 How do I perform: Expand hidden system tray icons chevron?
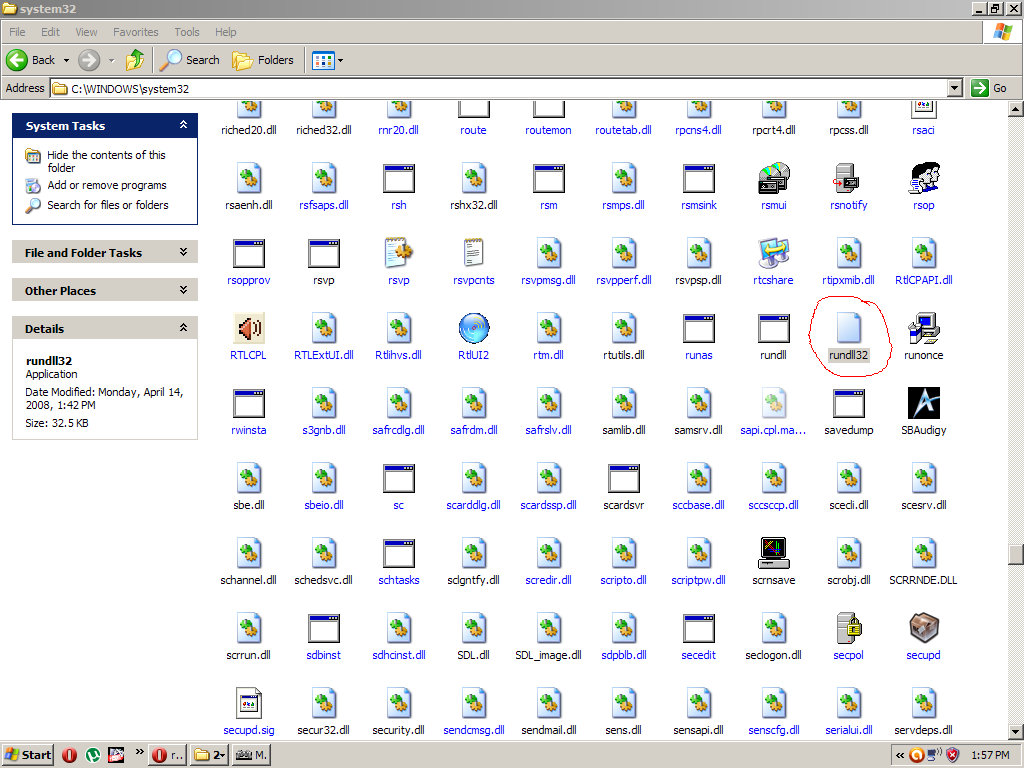(900, 755)
